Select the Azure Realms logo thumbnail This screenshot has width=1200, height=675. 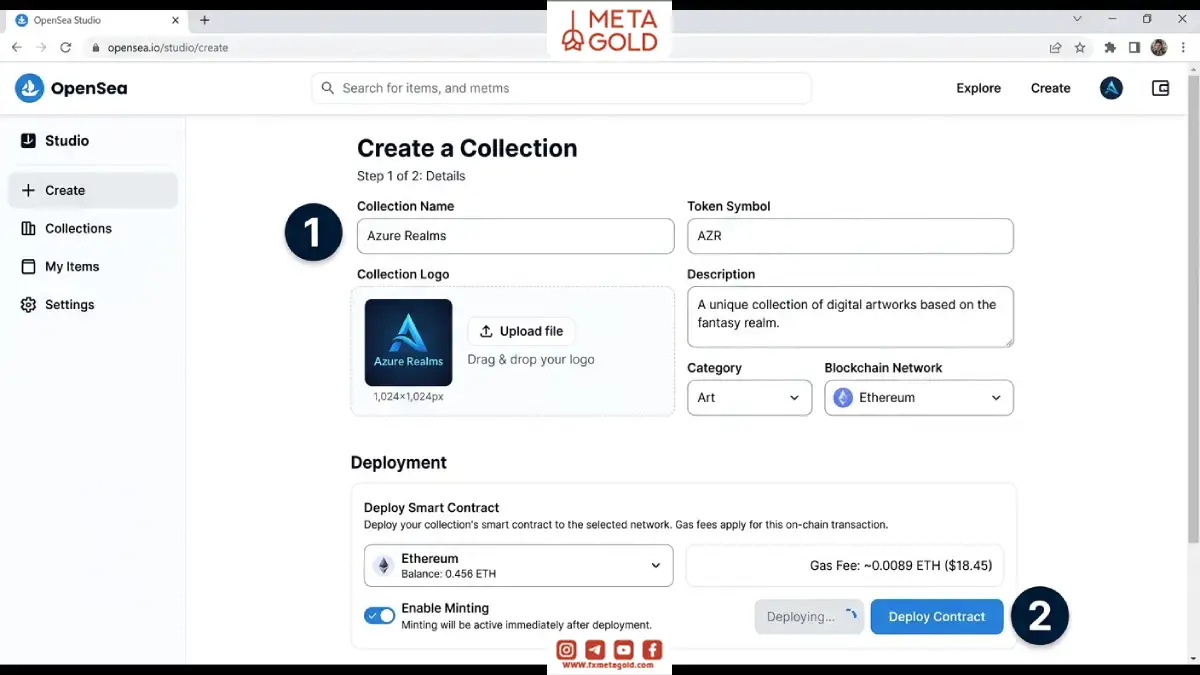tap(408, 342)
